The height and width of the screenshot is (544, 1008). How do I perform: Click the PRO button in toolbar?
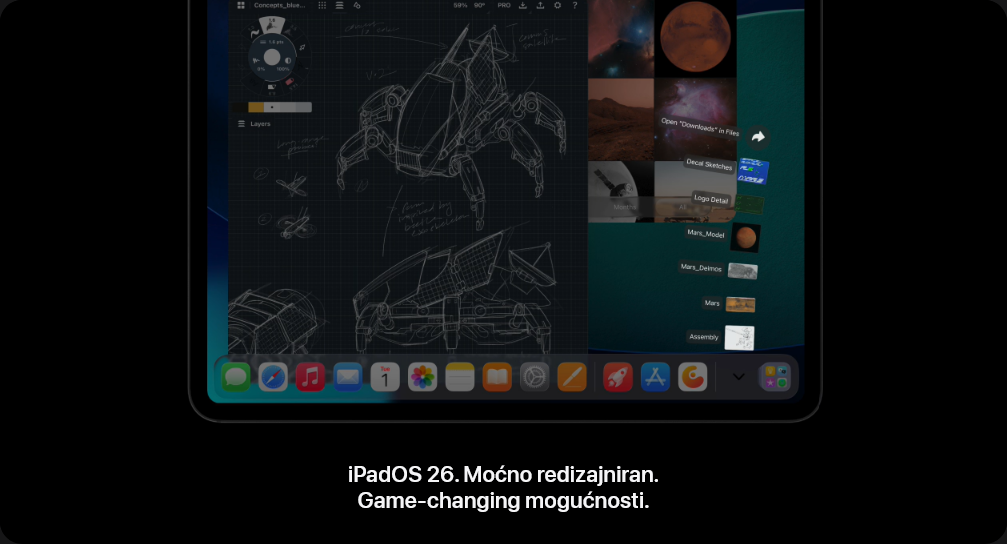[504, 5]
